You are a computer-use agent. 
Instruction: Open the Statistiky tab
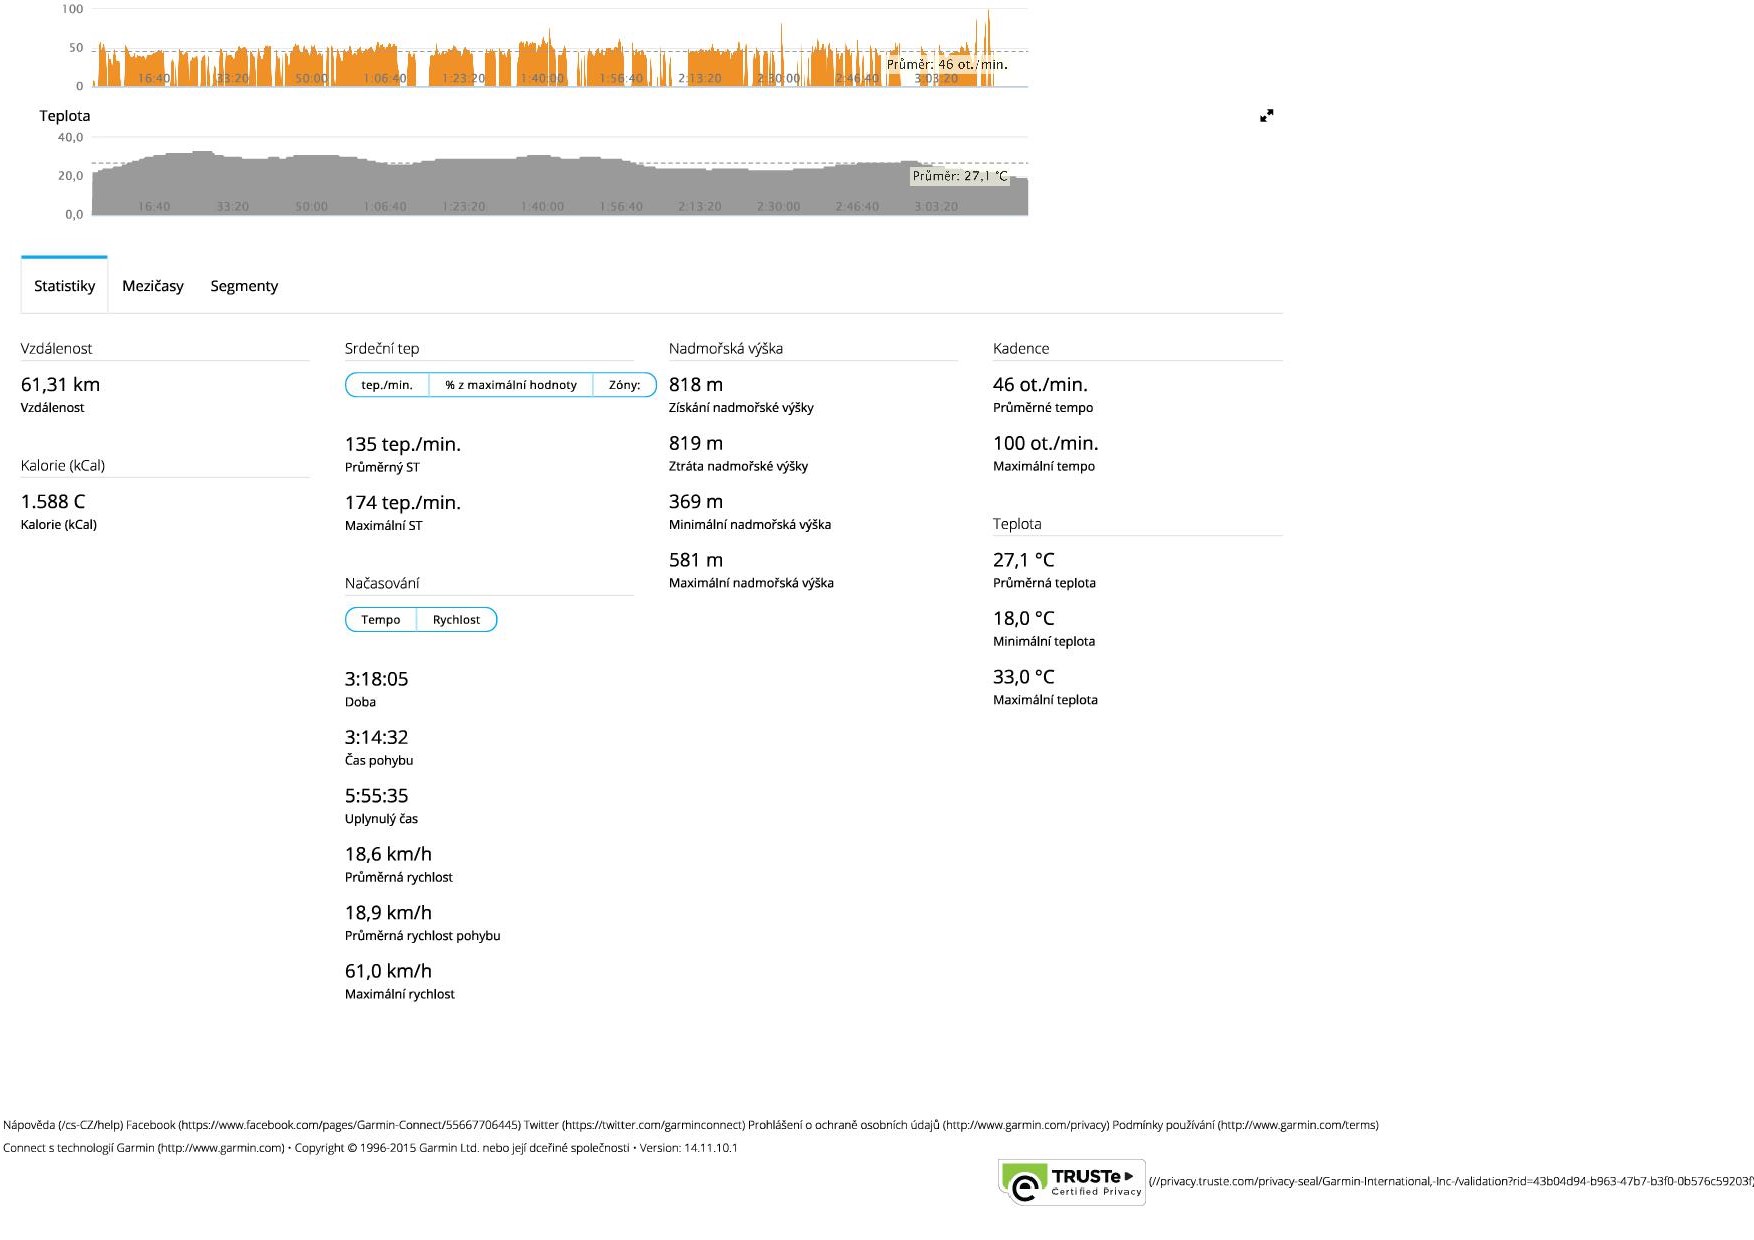coord(65,286)
